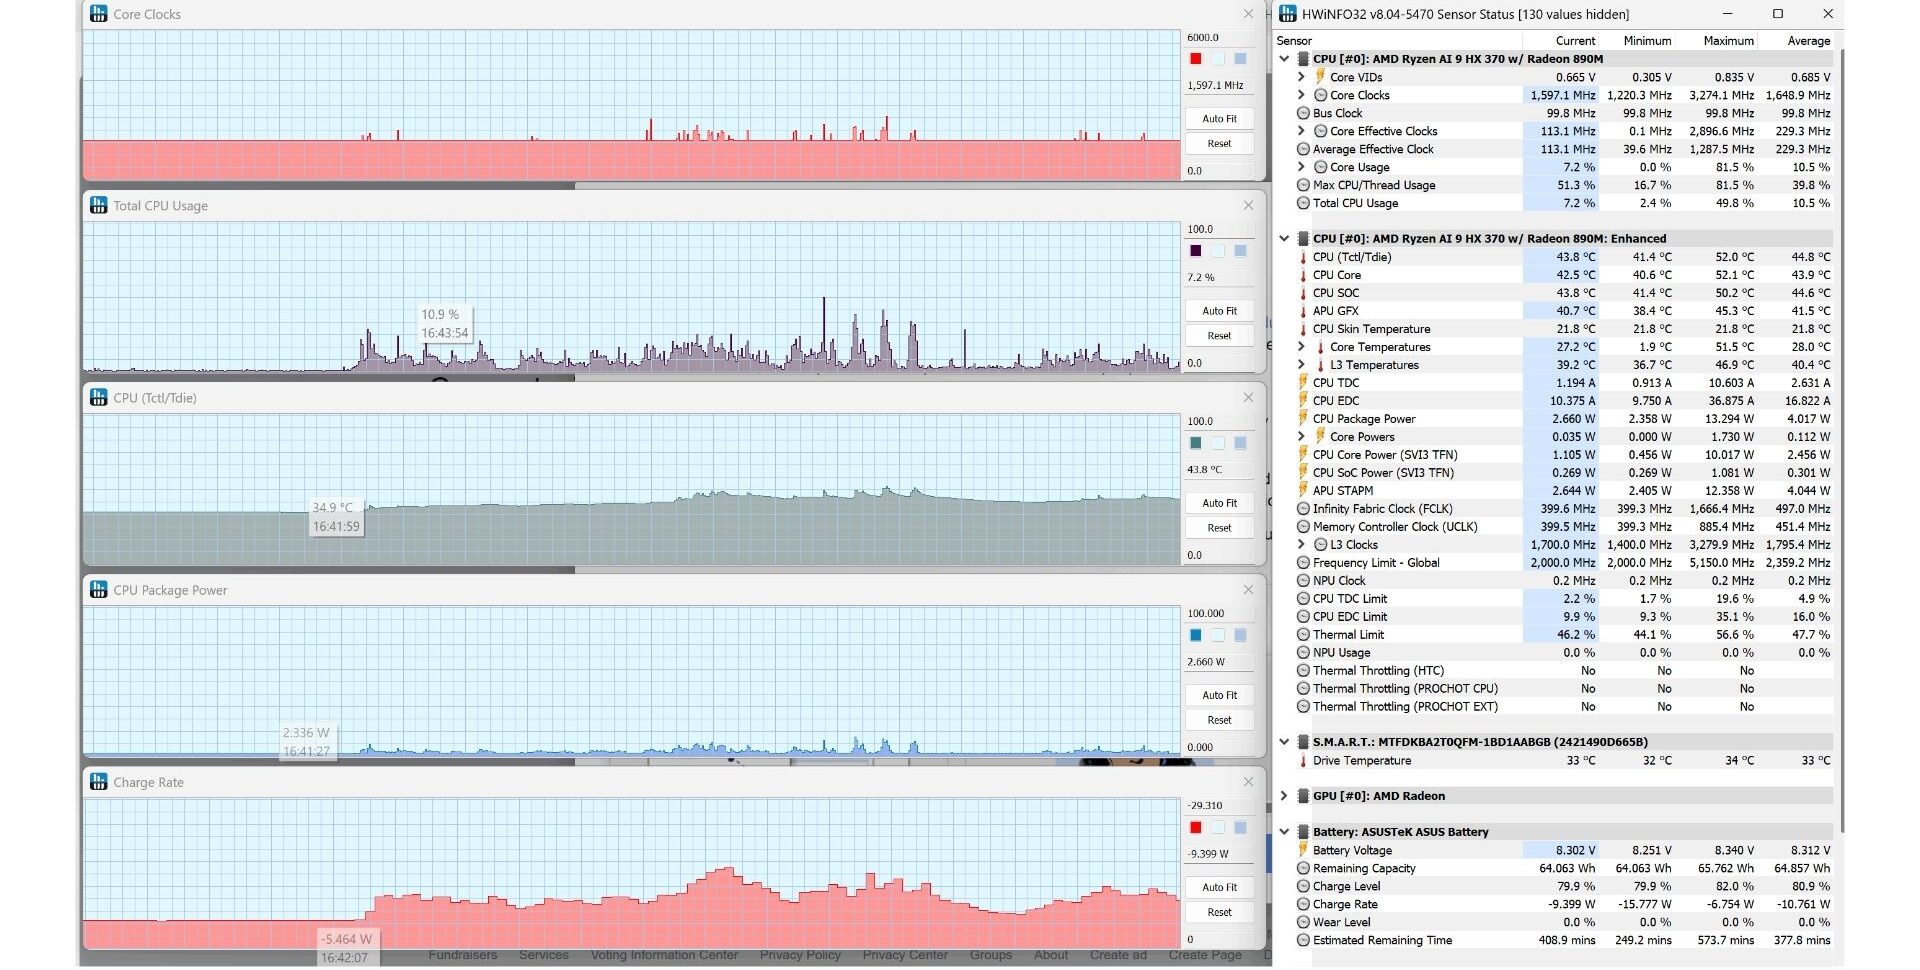Click the Drive Temperature thermometer icon
Screen dimensions: 1920x970
[1303, 761]
